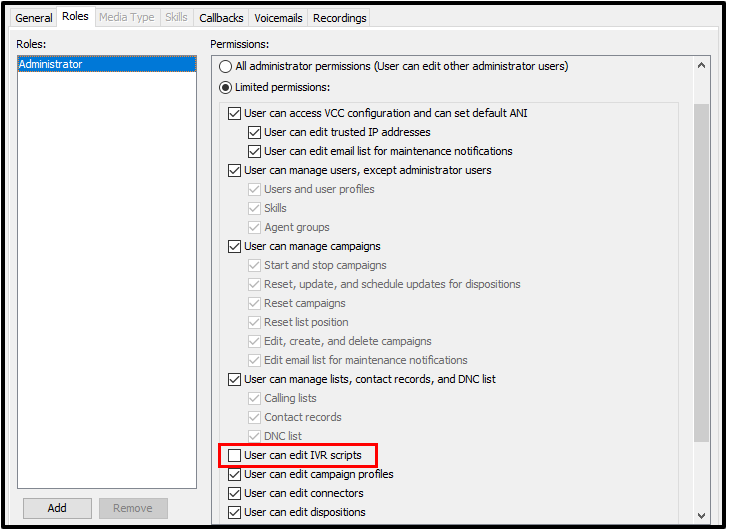The image size is (729, 532).
Task: Disable User can edit connectors
Action: pos(235,494)
